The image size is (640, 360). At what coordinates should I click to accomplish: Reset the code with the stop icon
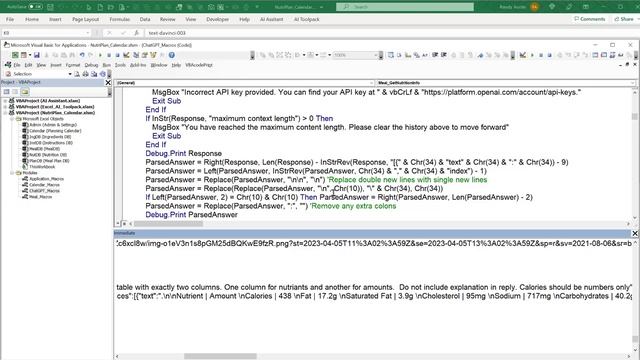pyautogui.click(x=118, y=55)
